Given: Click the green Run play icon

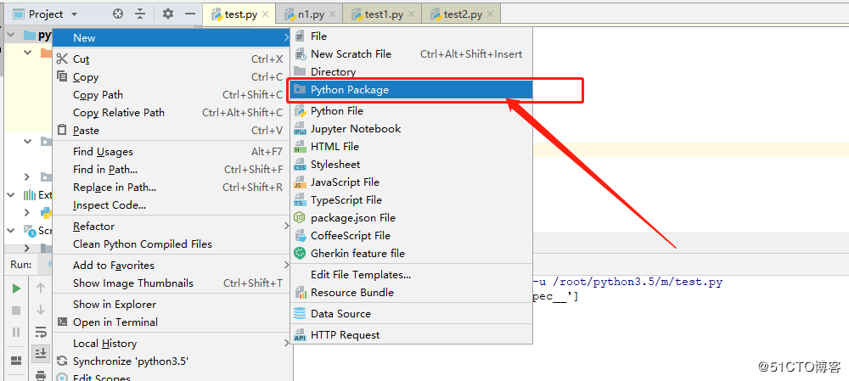Looking at the screenshot, I should pyautogui.click(x=16, y=288).
